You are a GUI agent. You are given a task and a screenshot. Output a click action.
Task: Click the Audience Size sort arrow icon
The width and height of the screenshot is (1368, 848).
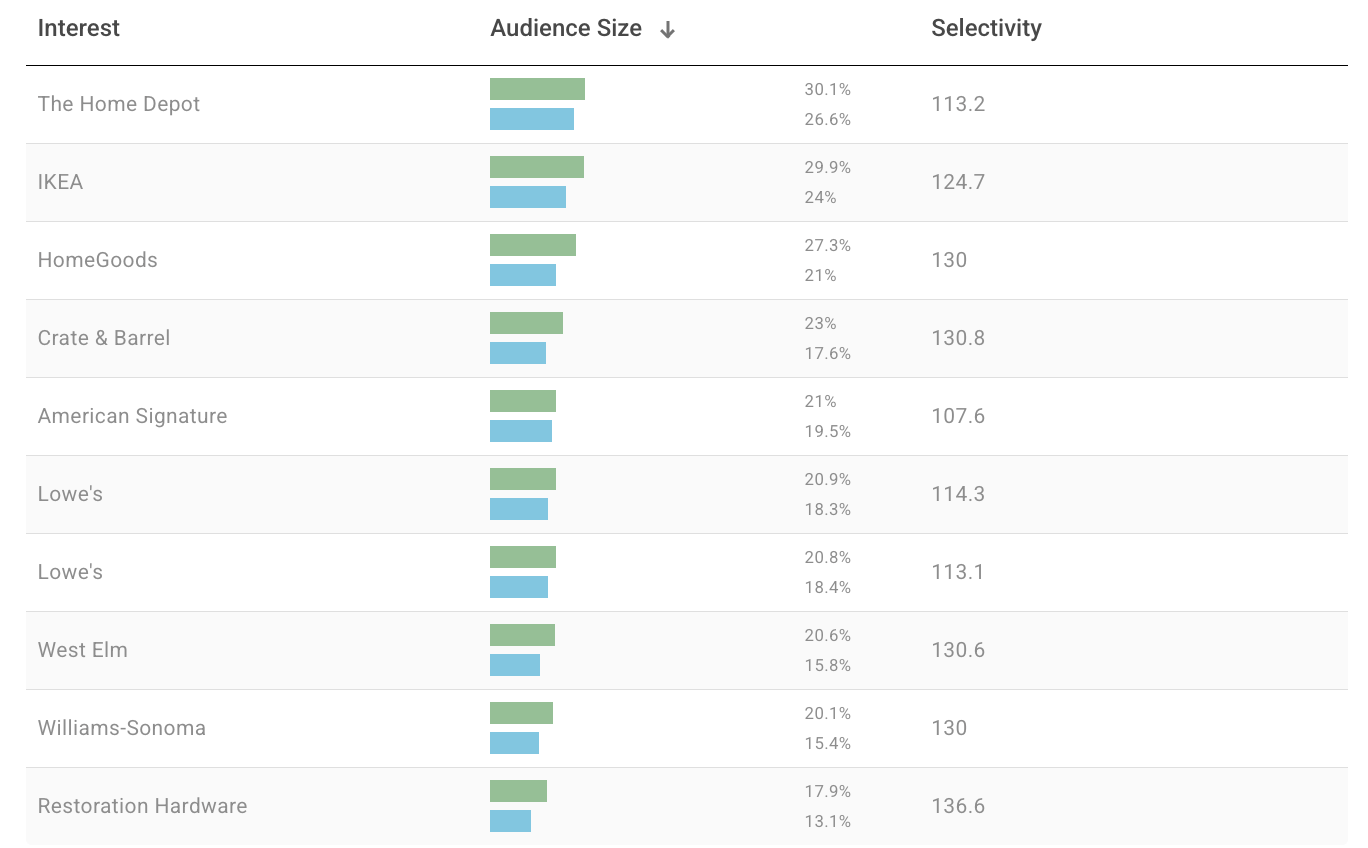click(x=668, y=30)
